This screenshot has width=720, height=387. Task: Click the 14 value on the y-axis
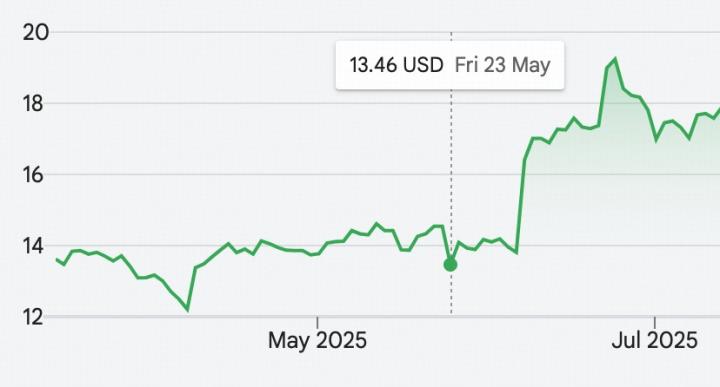point(33,246)
